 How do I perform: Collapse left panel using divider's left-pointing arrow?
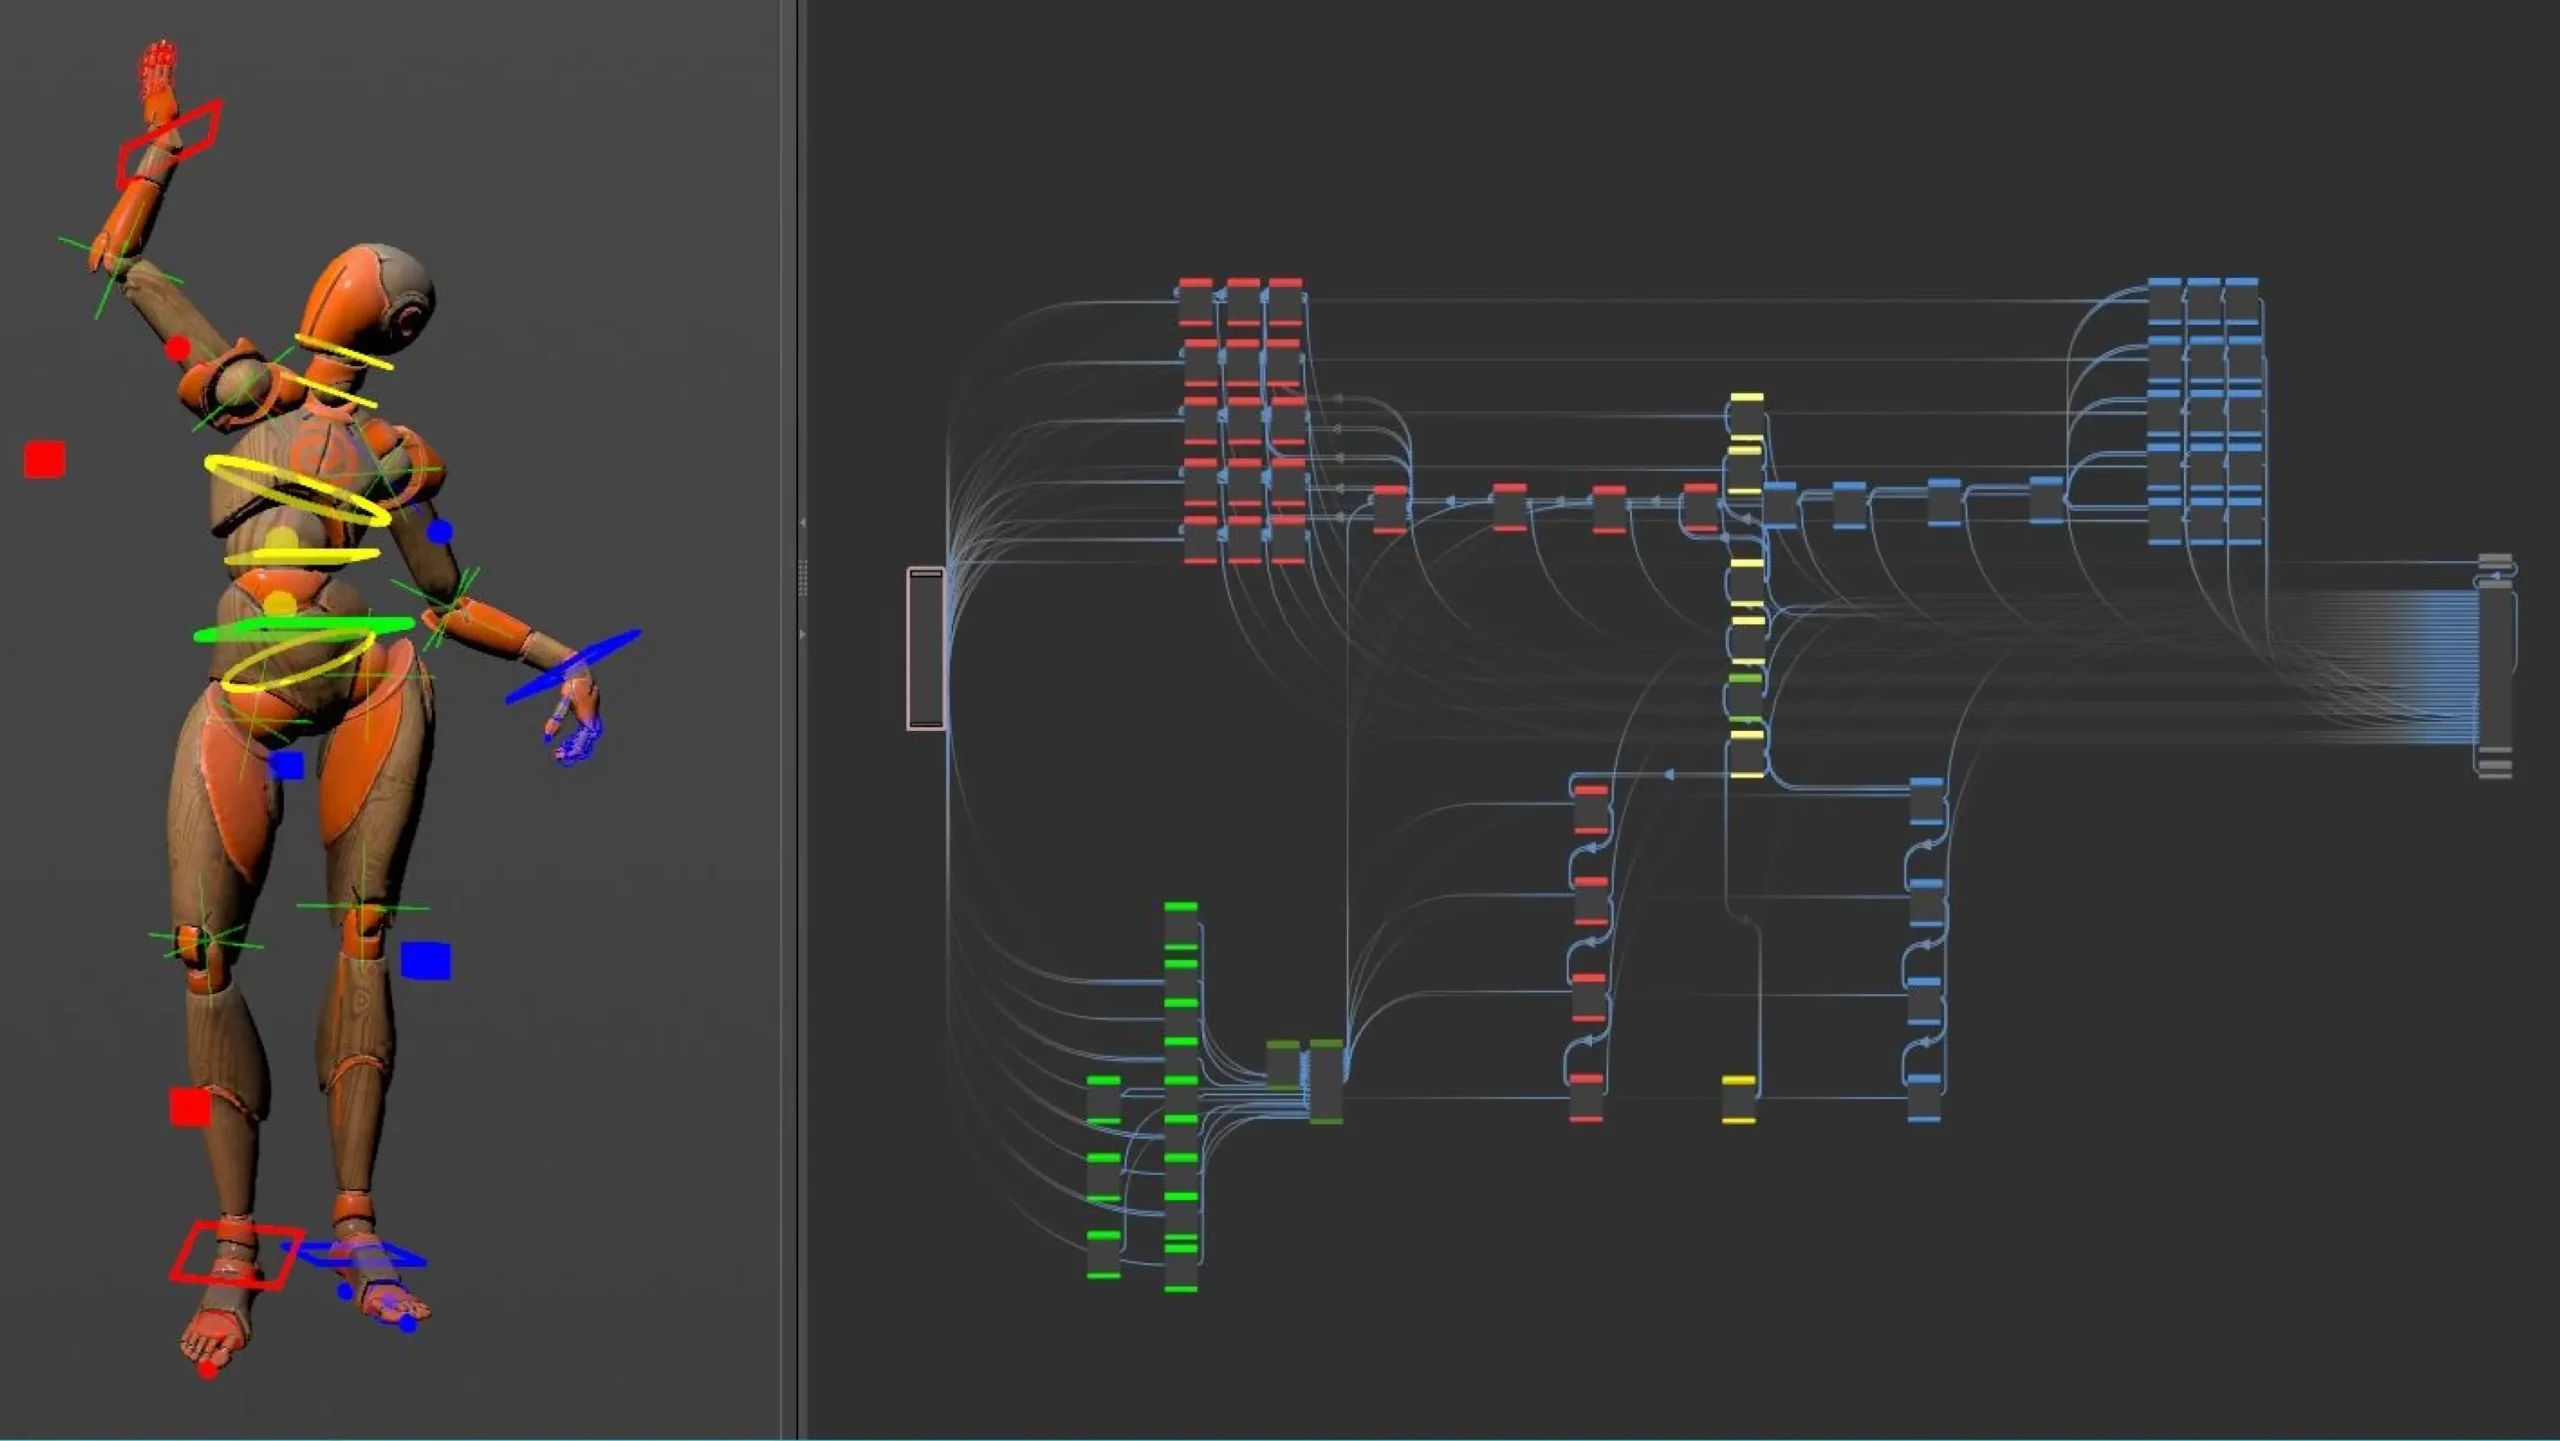tap(802, 523)
